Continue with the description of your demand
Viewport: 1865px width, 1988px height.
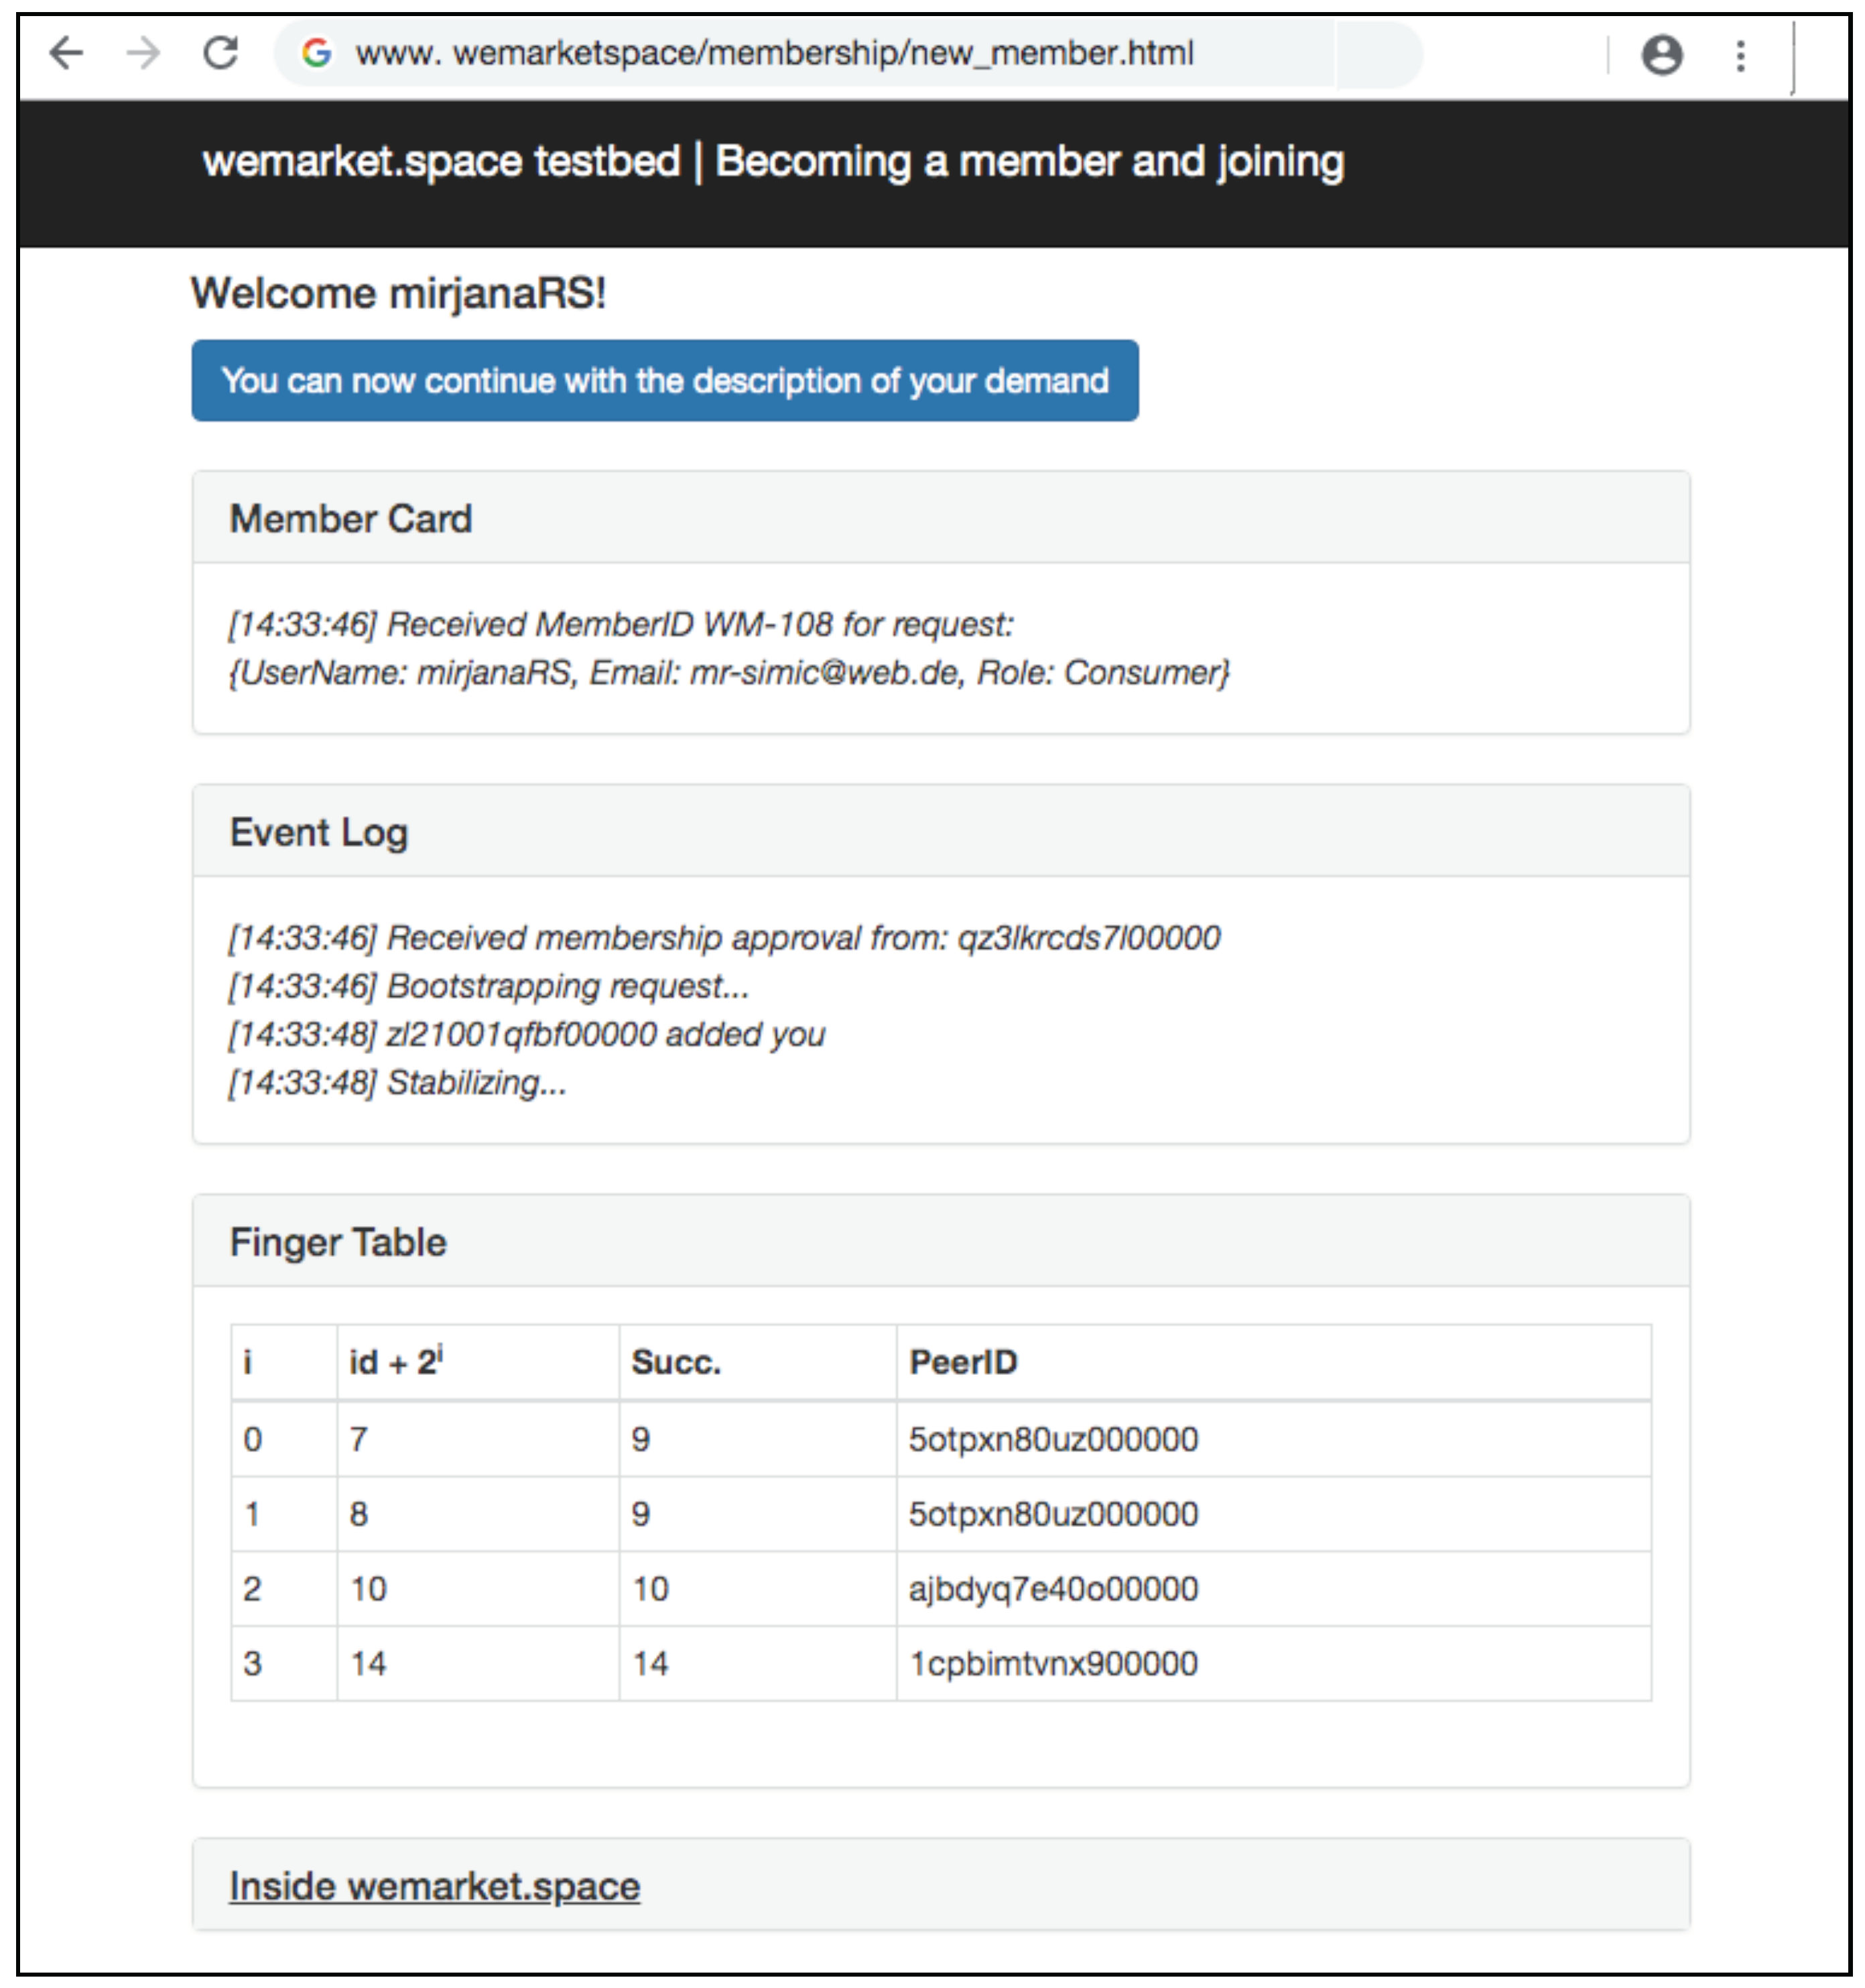664,381
